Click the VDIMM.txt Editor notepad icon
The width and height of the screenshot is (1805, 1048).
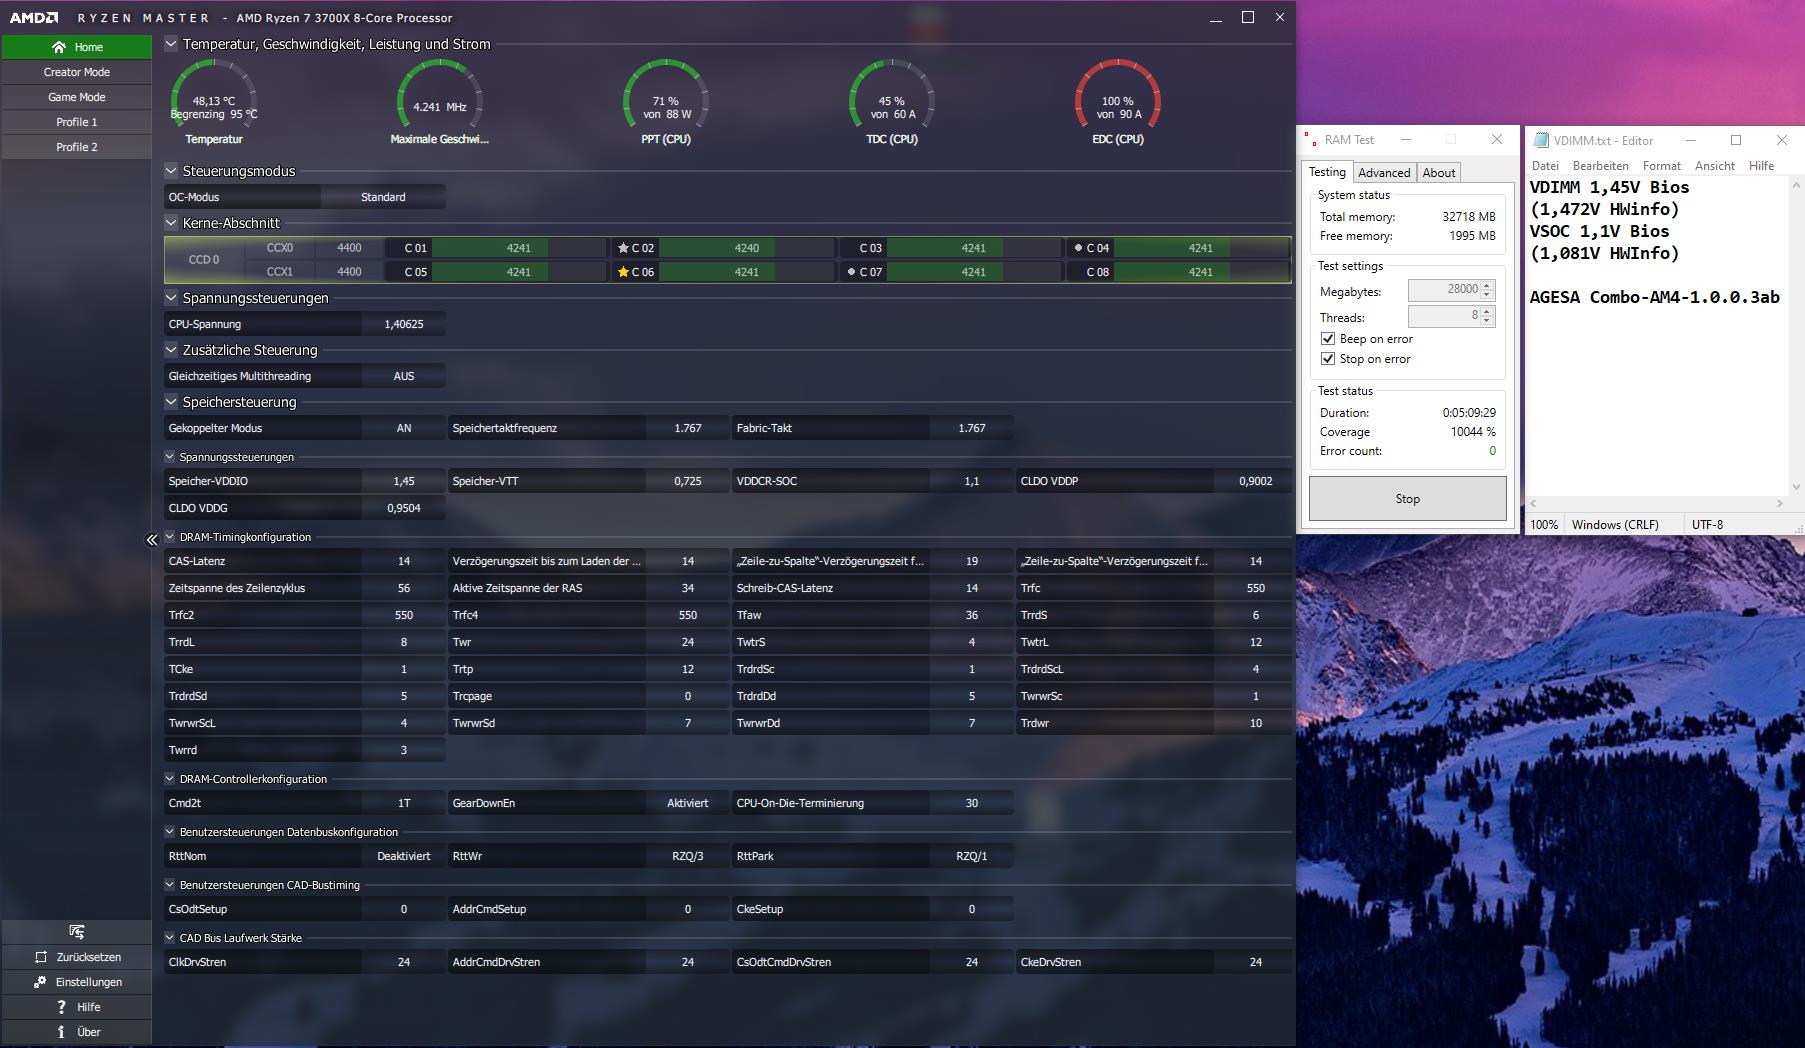pyautogui.click(x=1541, y=140)
